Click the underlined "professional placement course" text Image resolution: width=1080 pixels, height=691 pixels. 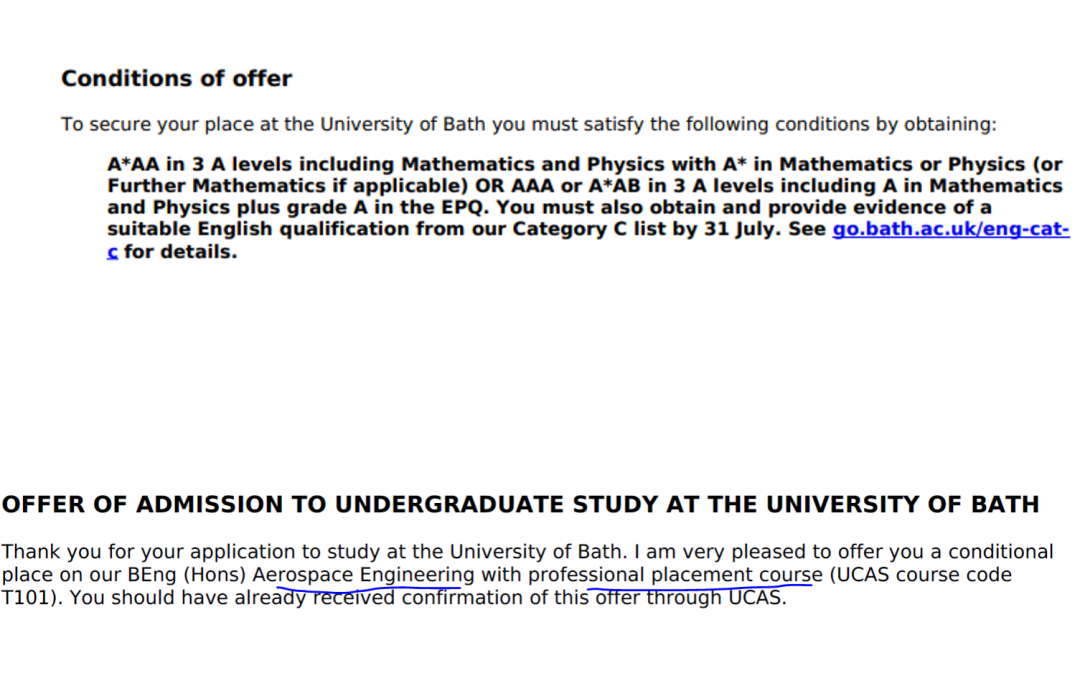click(674, 575)
